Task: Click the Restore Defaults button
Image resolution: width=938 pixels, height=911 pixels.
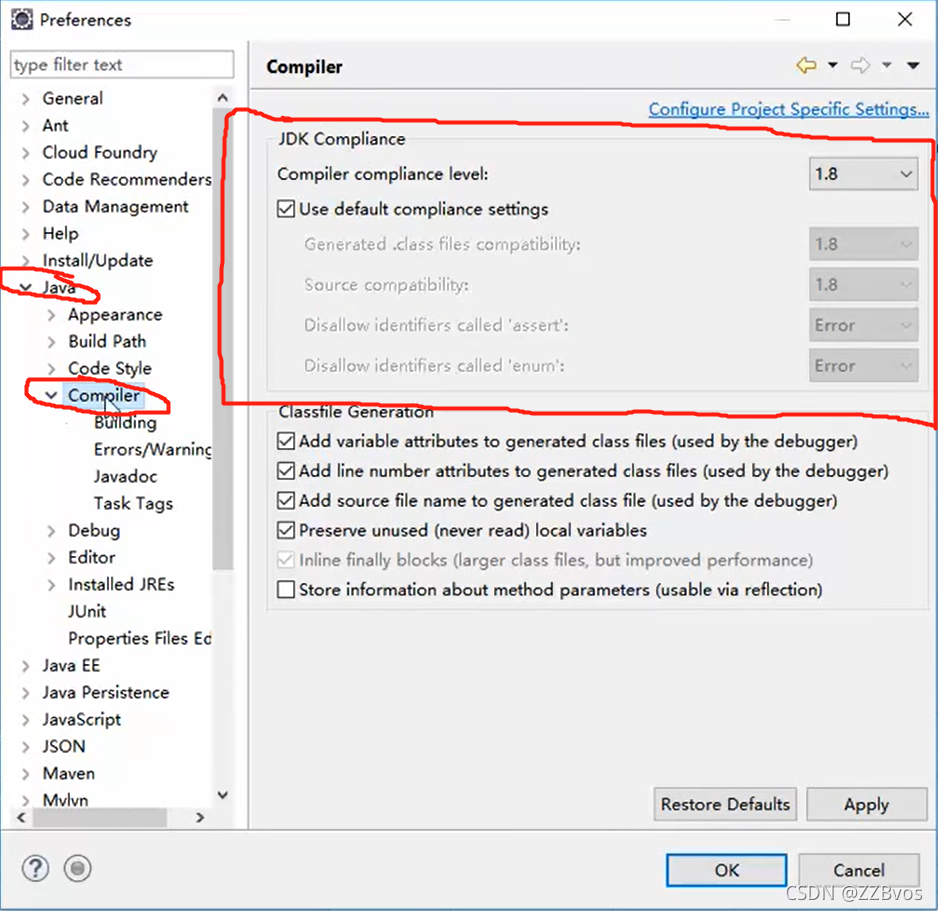Action: pos(725,805)
